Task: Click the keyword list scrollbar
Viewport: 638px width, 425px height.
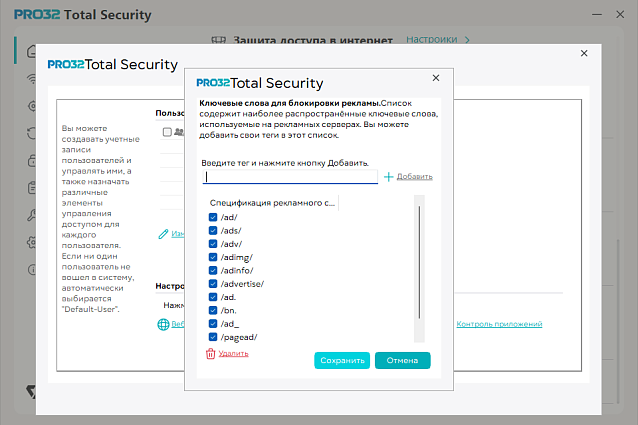Action: tap(419, 263)
